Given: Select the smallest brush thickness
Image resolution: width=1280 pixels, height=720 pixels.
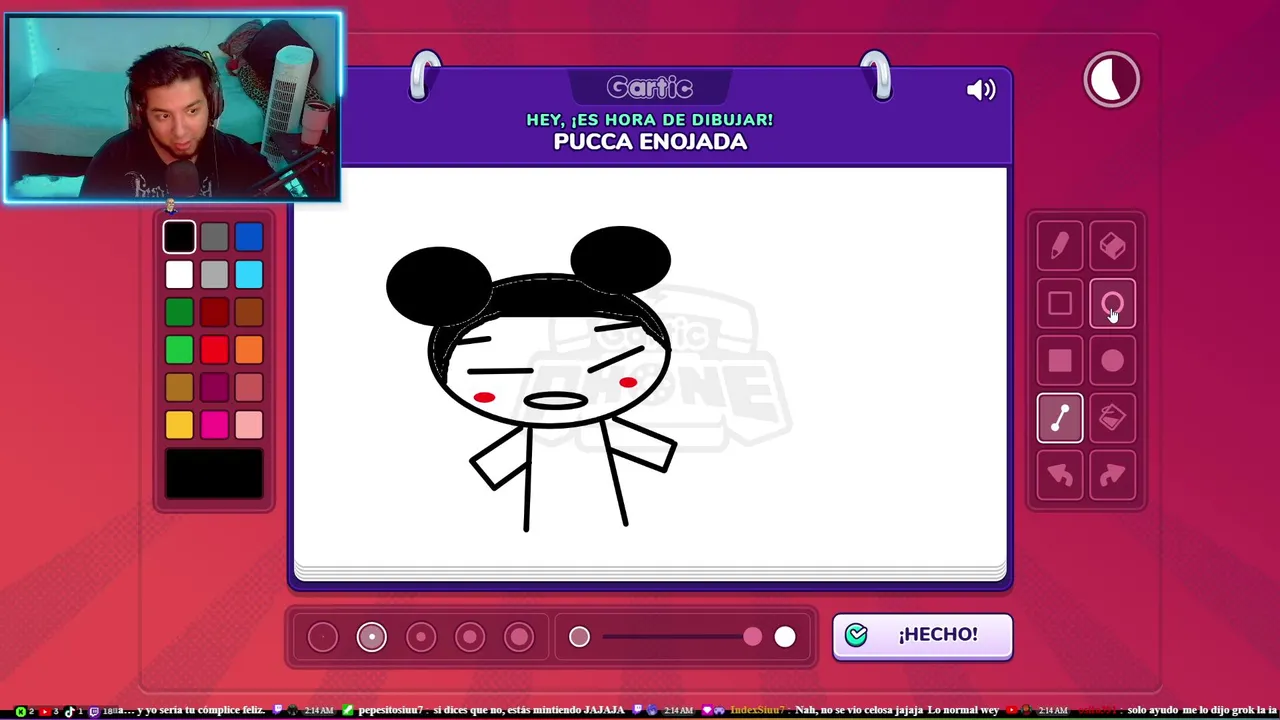Looking at the screenshot, I should tap(322, 637).
